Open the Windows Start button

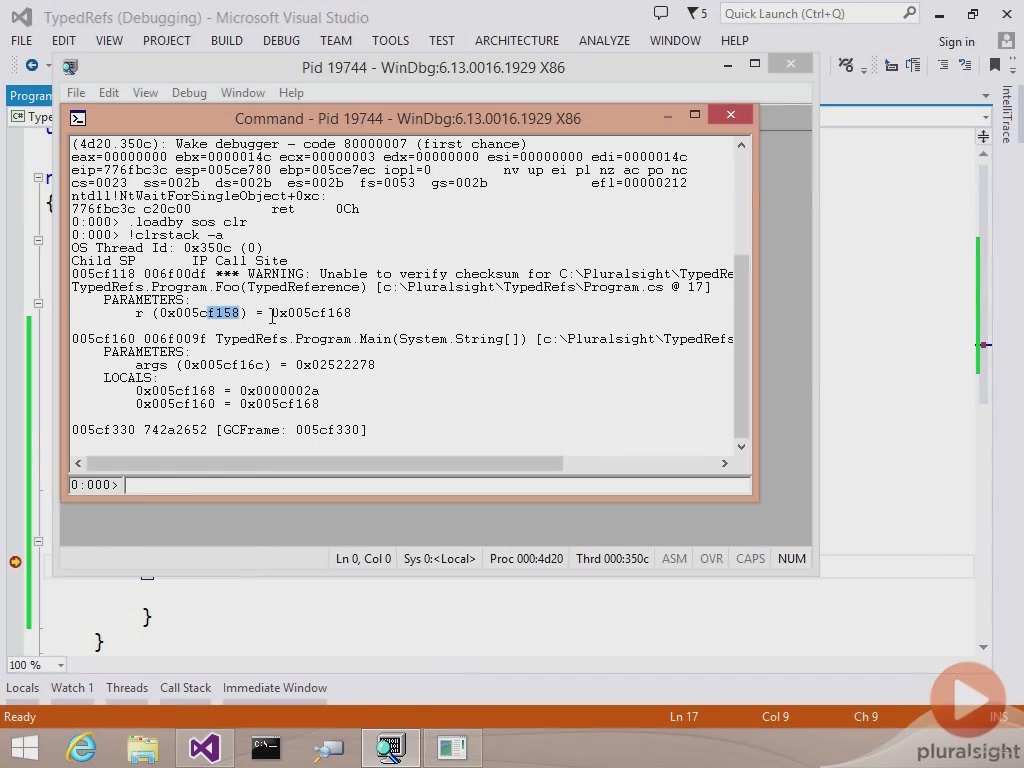[25, 748]
